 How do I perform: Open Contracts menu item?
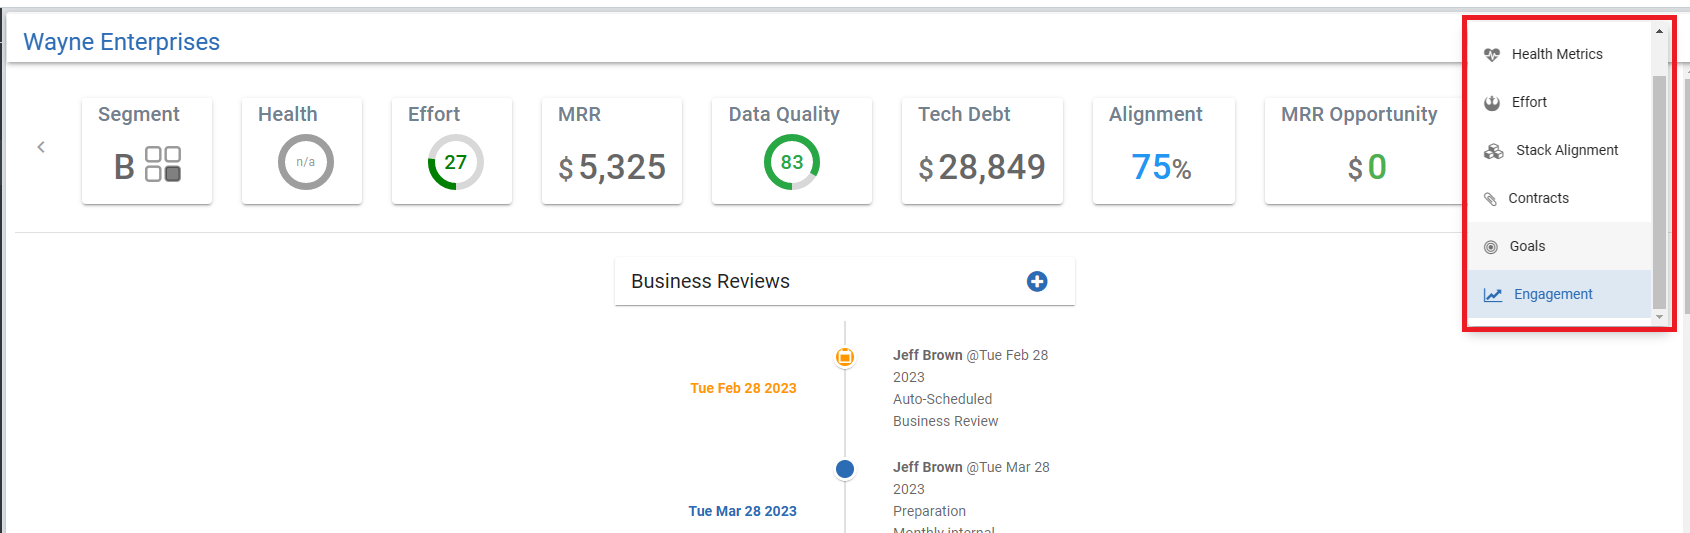point(1560,198)
